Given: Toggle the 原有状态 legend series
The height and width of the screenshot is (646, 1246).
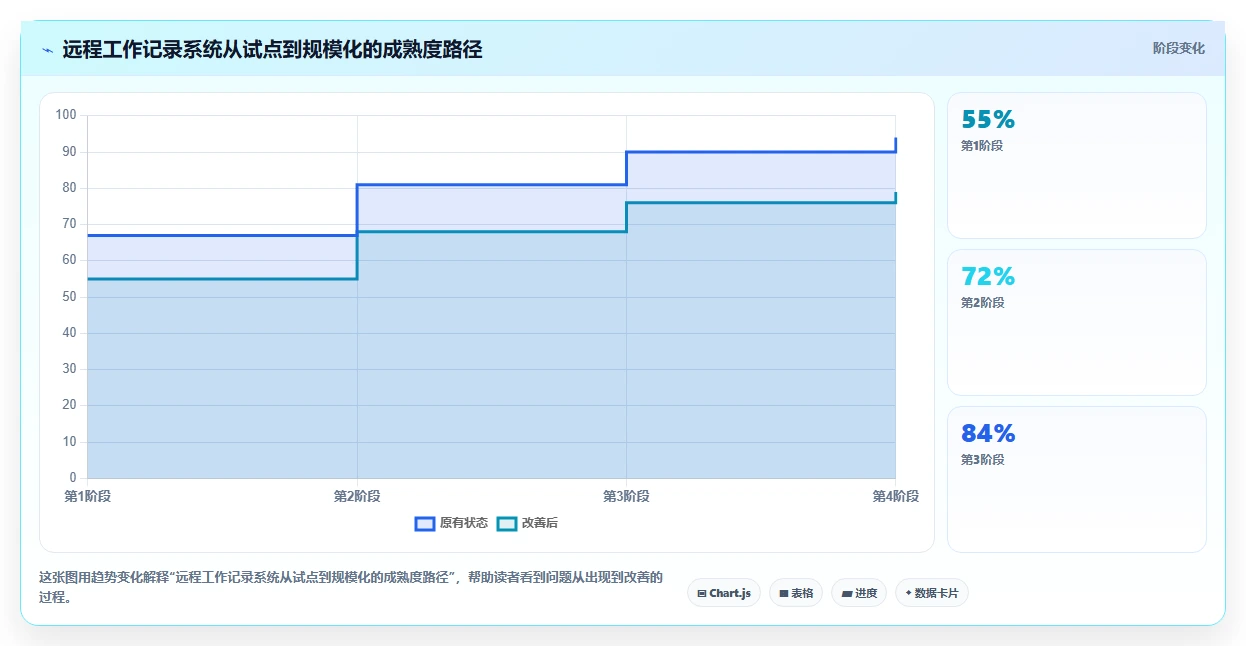Looking at the screenshot, I should [451, 523].
